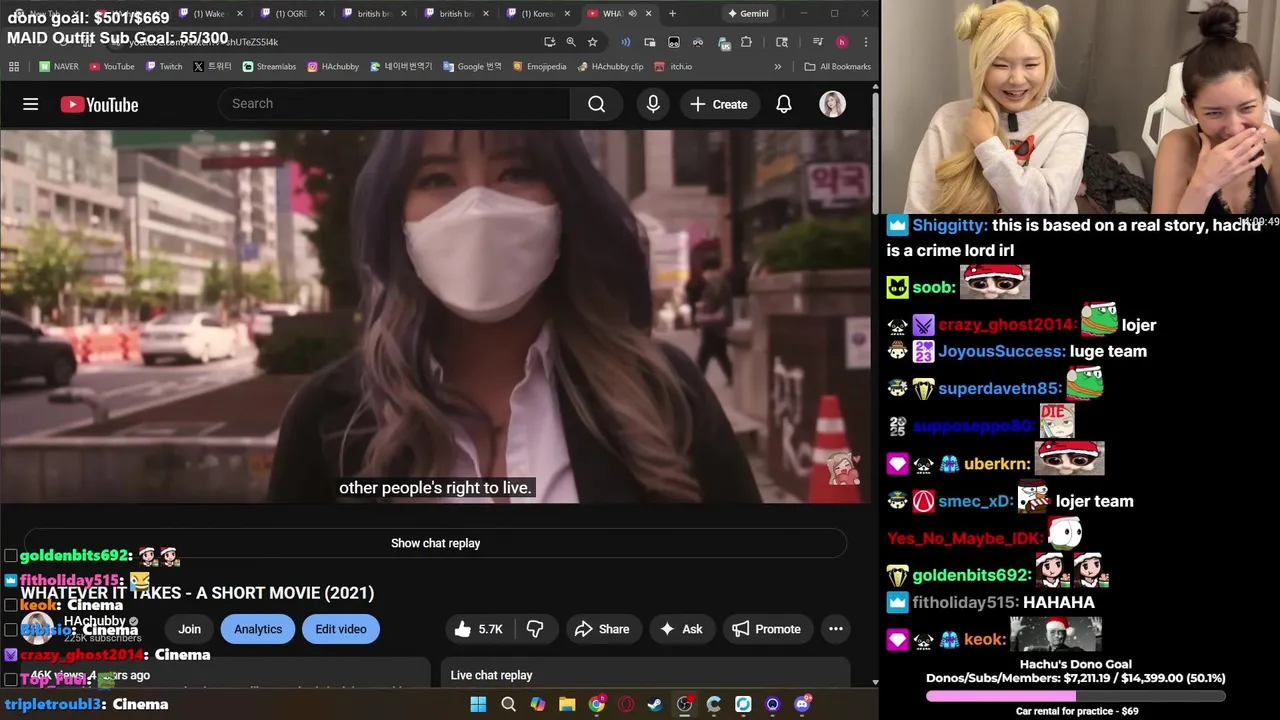Image resolution: width=1280 pixels, height=720 pixels.
Task: Open video Analytics
Action: [258, 629]
